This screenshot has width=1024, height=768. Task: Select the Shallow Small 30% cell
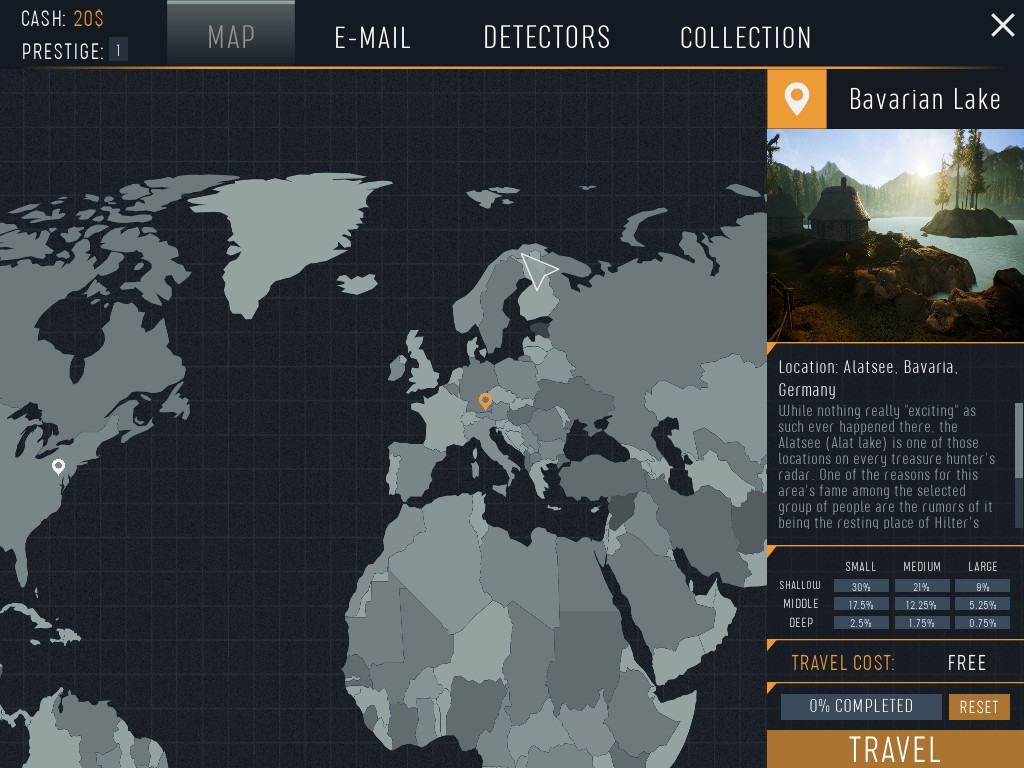click(860, 586)
